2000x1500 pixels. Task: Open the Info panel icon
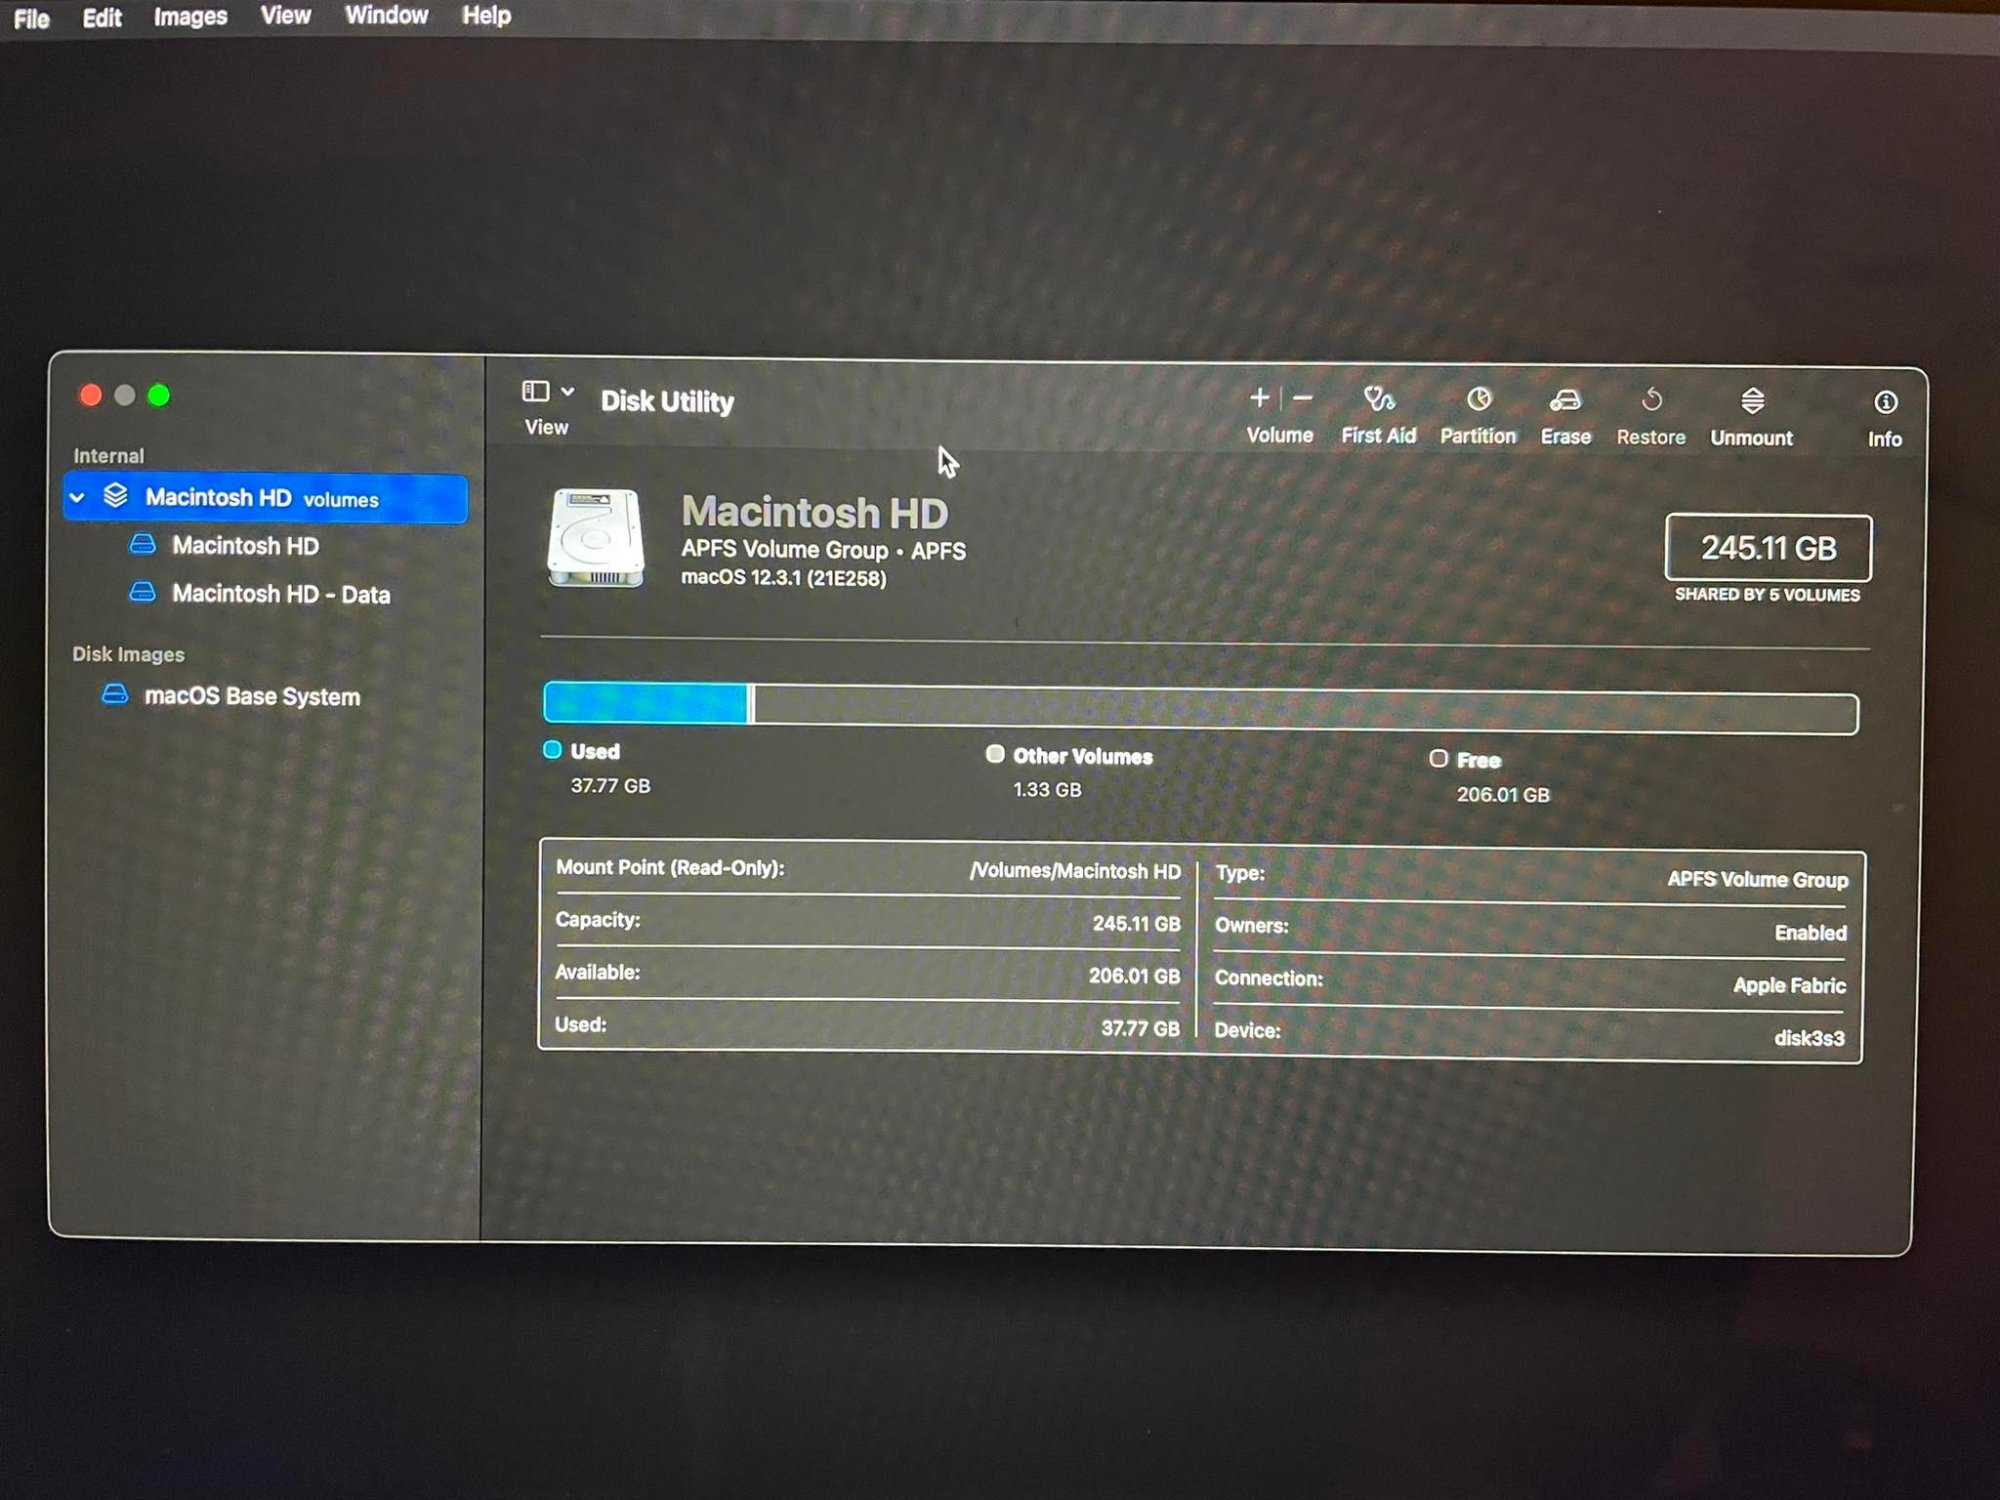coord(1885,404)
